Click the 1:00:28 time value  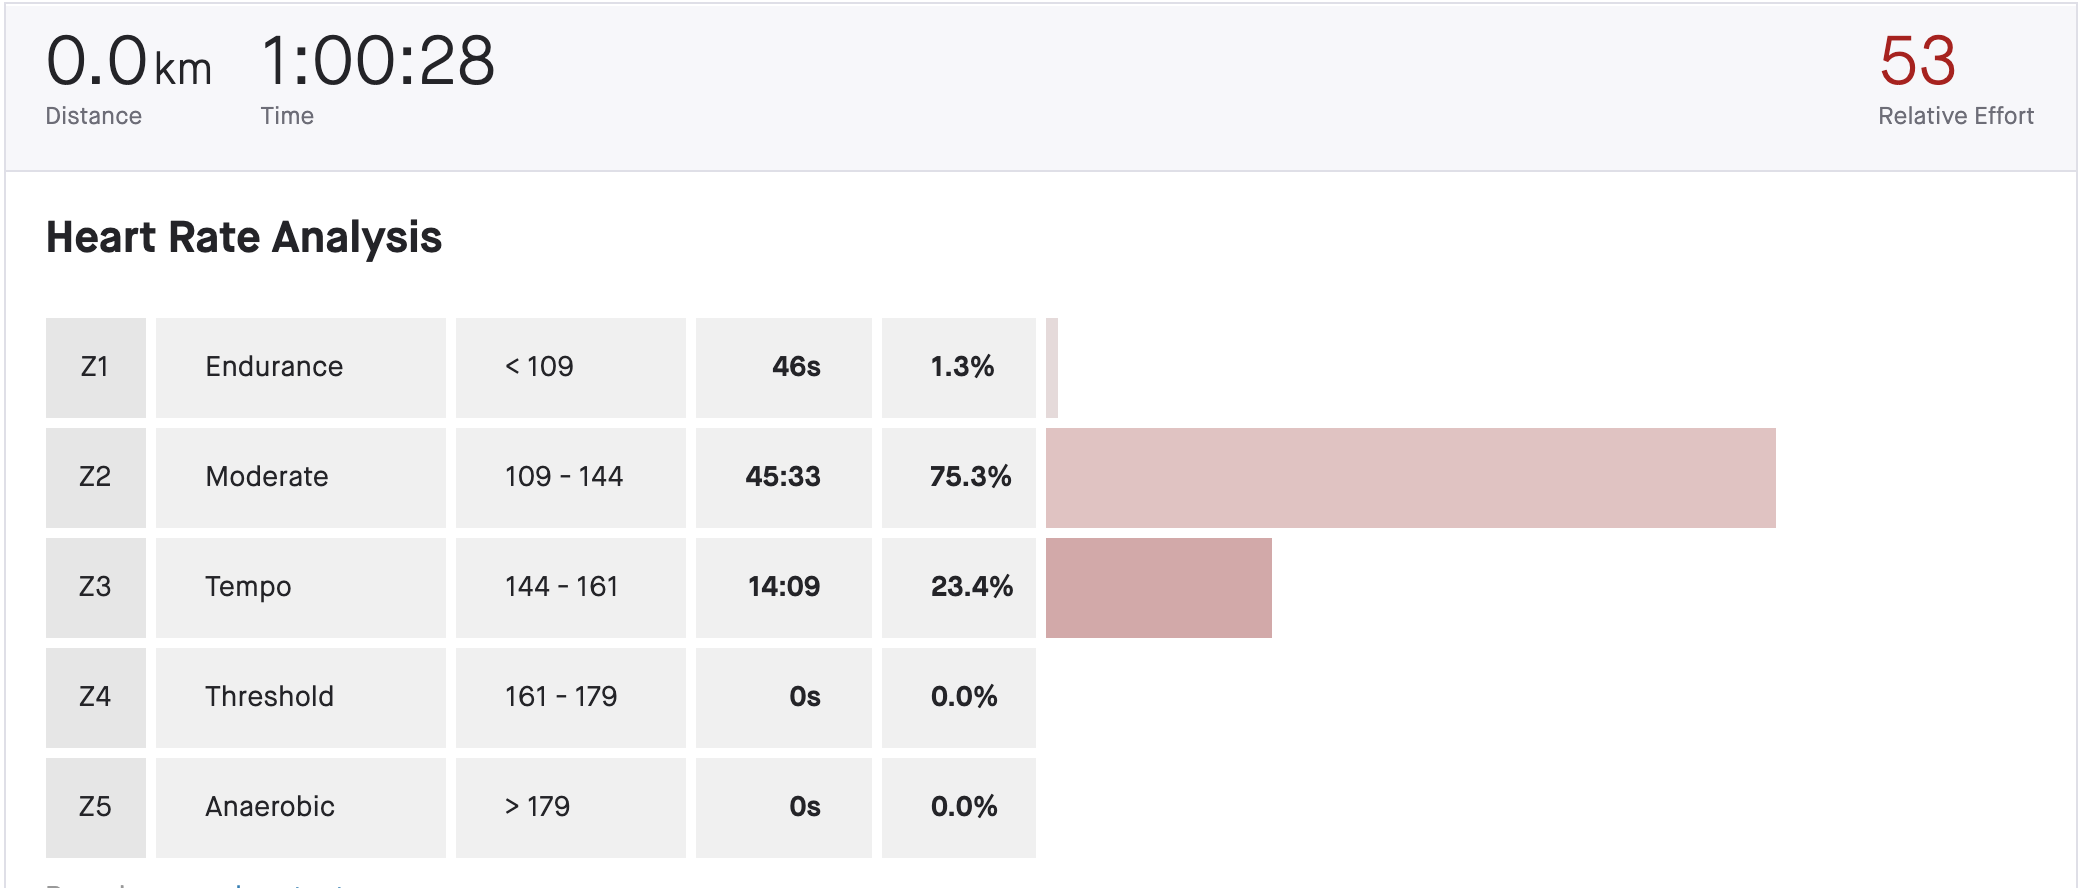[x=377, y=61]
